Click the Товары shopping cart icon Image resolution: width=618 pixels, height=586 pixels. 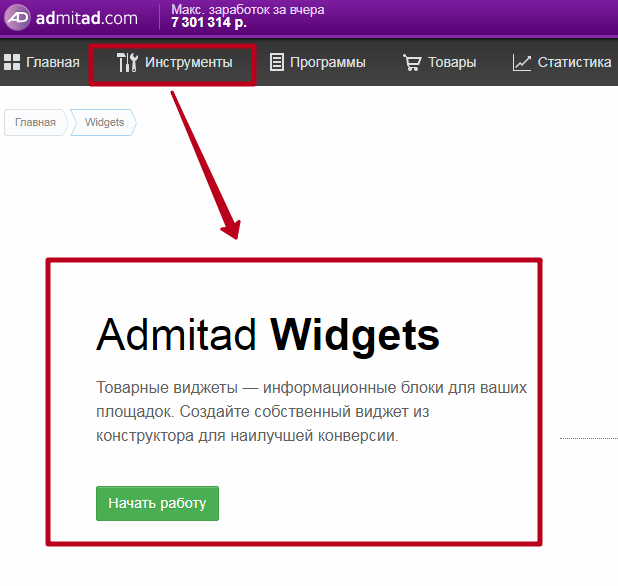click(412, 62)
